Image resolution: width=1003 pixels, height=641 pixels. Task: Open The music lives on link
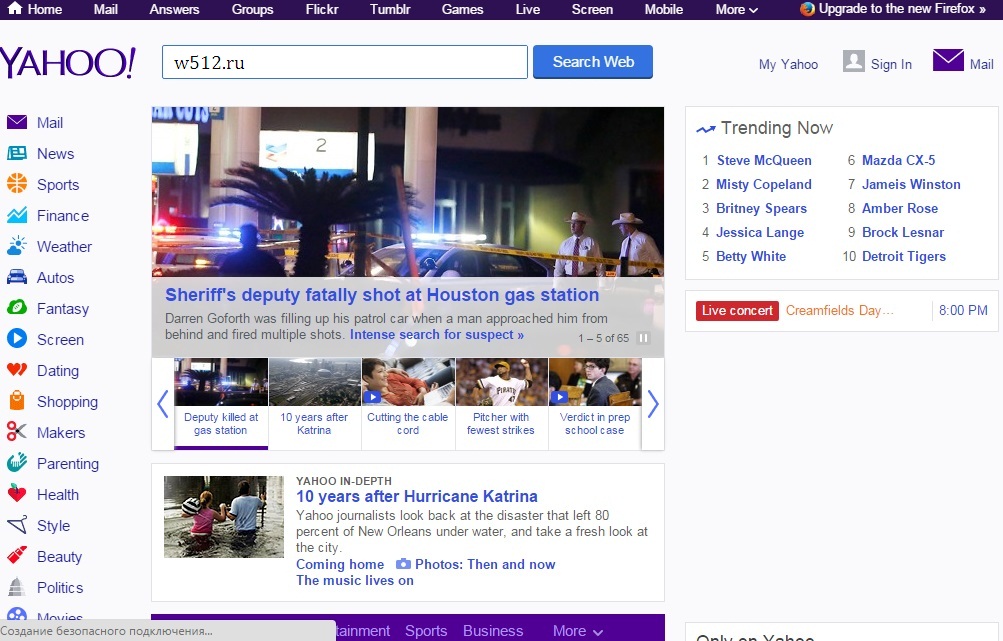354,580
